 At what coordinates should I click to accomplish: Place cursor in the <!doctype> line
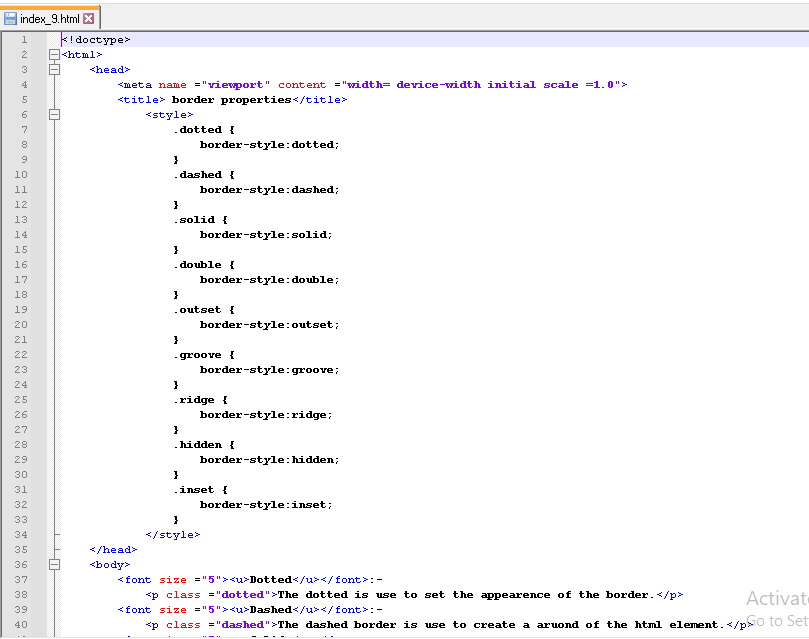coord(96,40)
